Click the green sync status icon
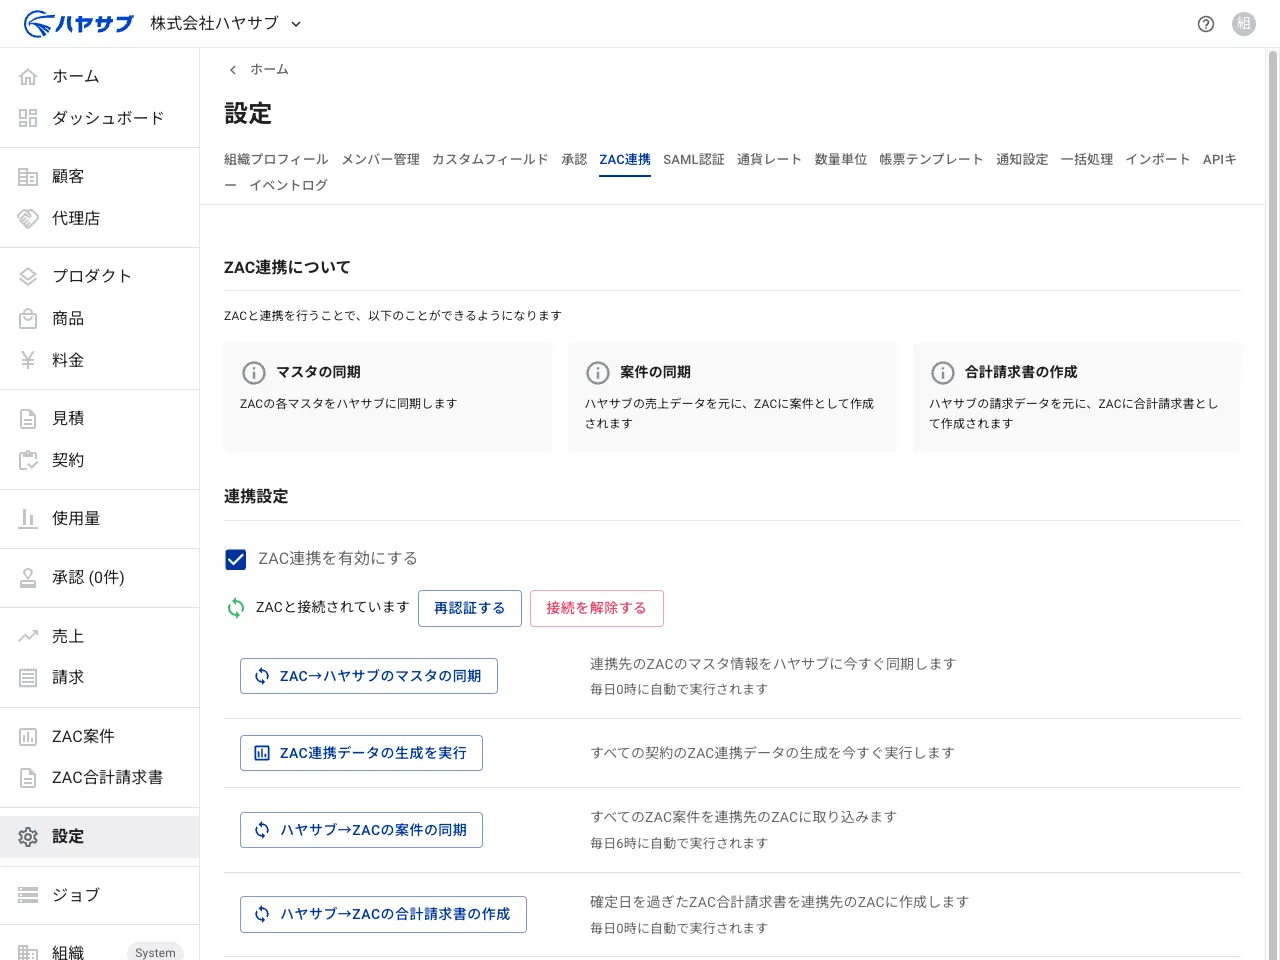Viewport: 1280px width, 960px height. point(236,608)
